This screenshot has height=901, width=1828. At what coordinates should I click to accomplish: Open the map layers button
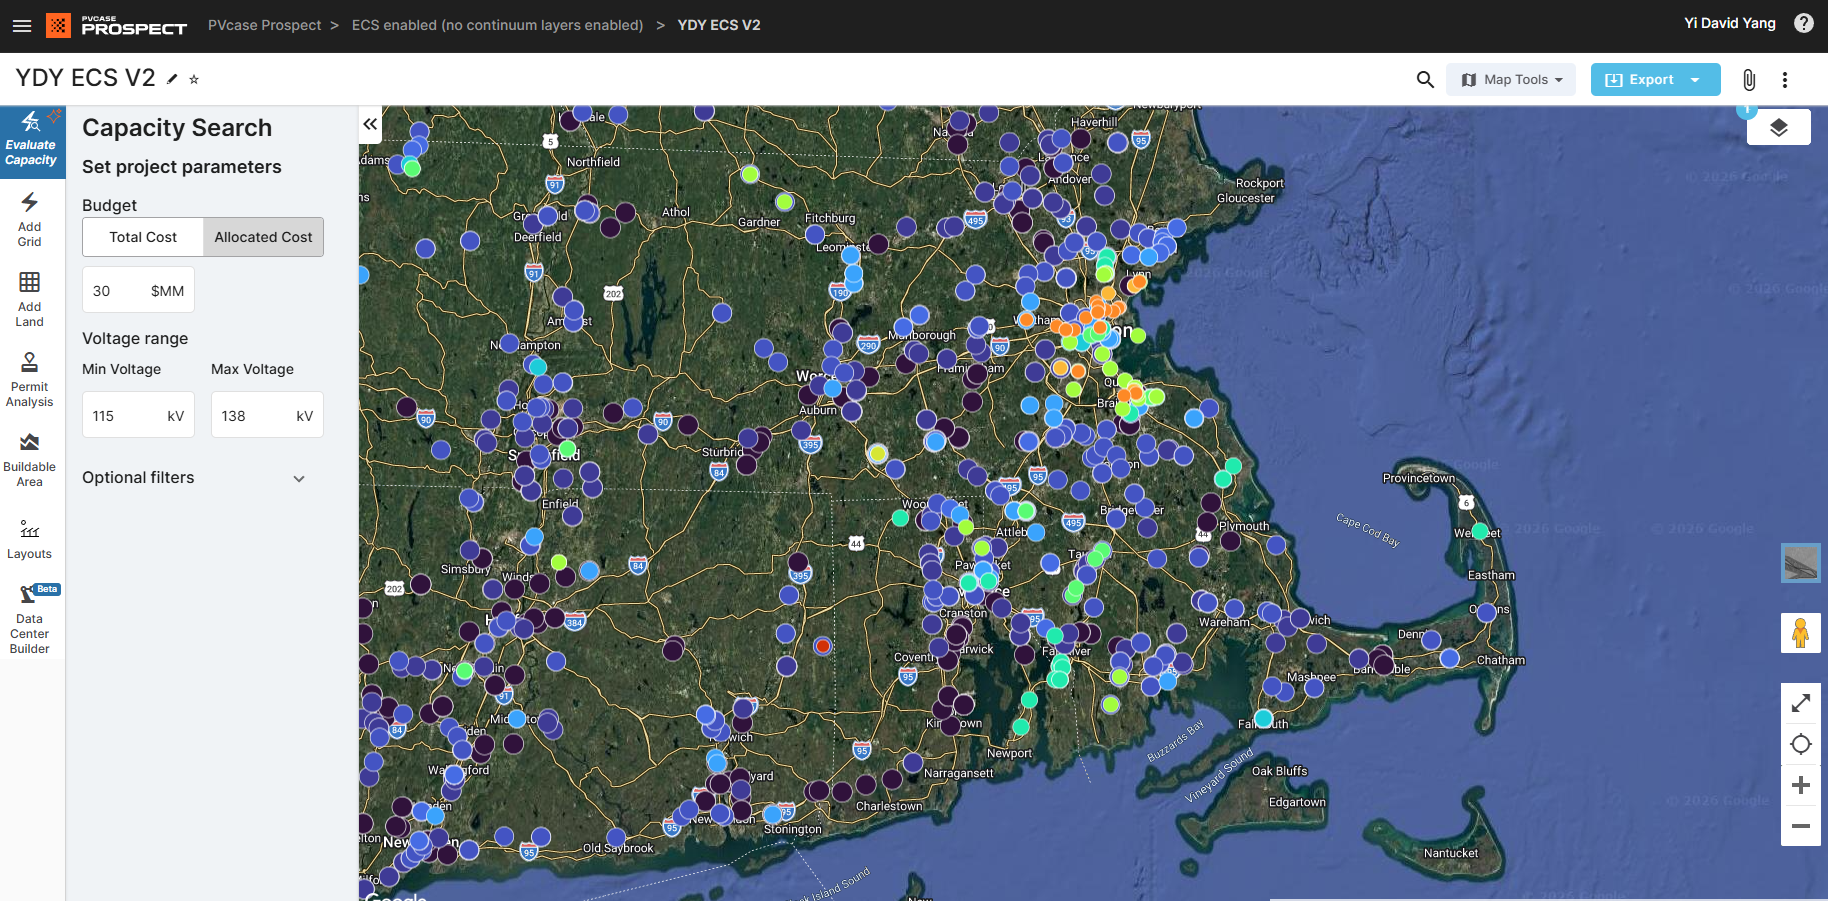click(1778, 127)
